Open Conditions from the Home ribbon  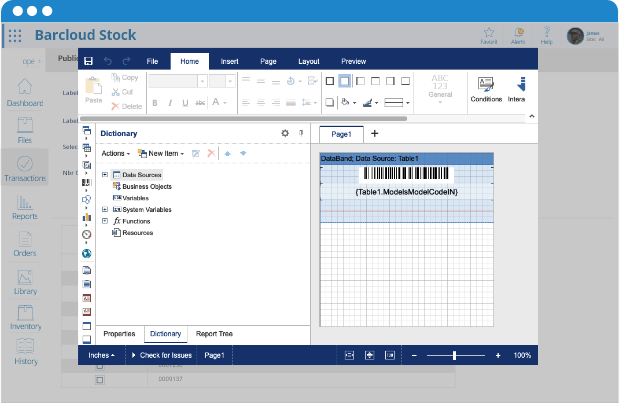(x=486, y=90)
